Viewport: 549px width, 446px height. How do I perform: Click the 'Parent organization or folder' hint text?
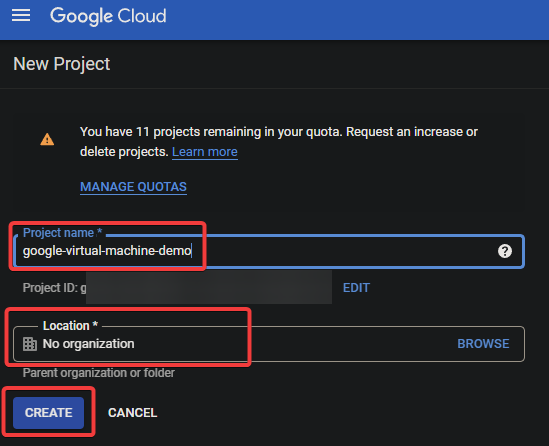tap(99, 373)
